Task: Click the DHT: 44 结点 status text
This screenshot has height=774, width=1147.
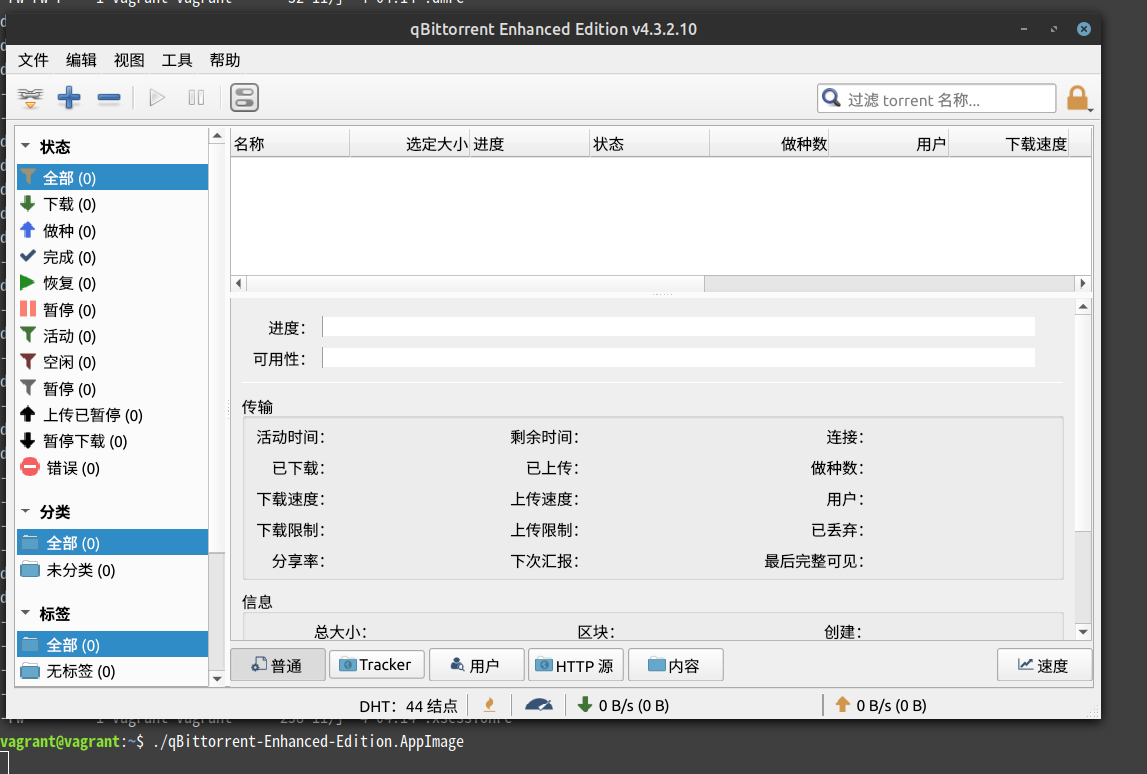Action: (x=408, y=706)
